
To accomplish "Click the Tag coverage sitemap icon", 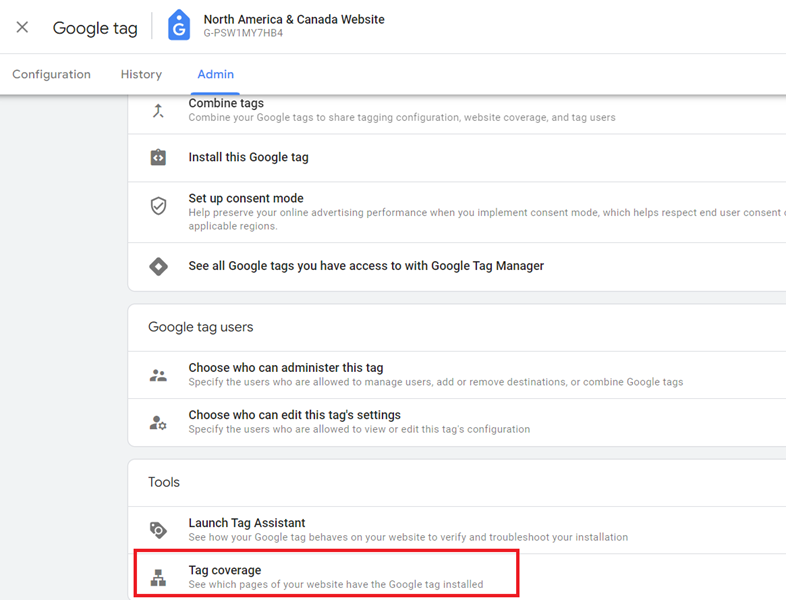I will pyautogui.click(x=158, y=577).
